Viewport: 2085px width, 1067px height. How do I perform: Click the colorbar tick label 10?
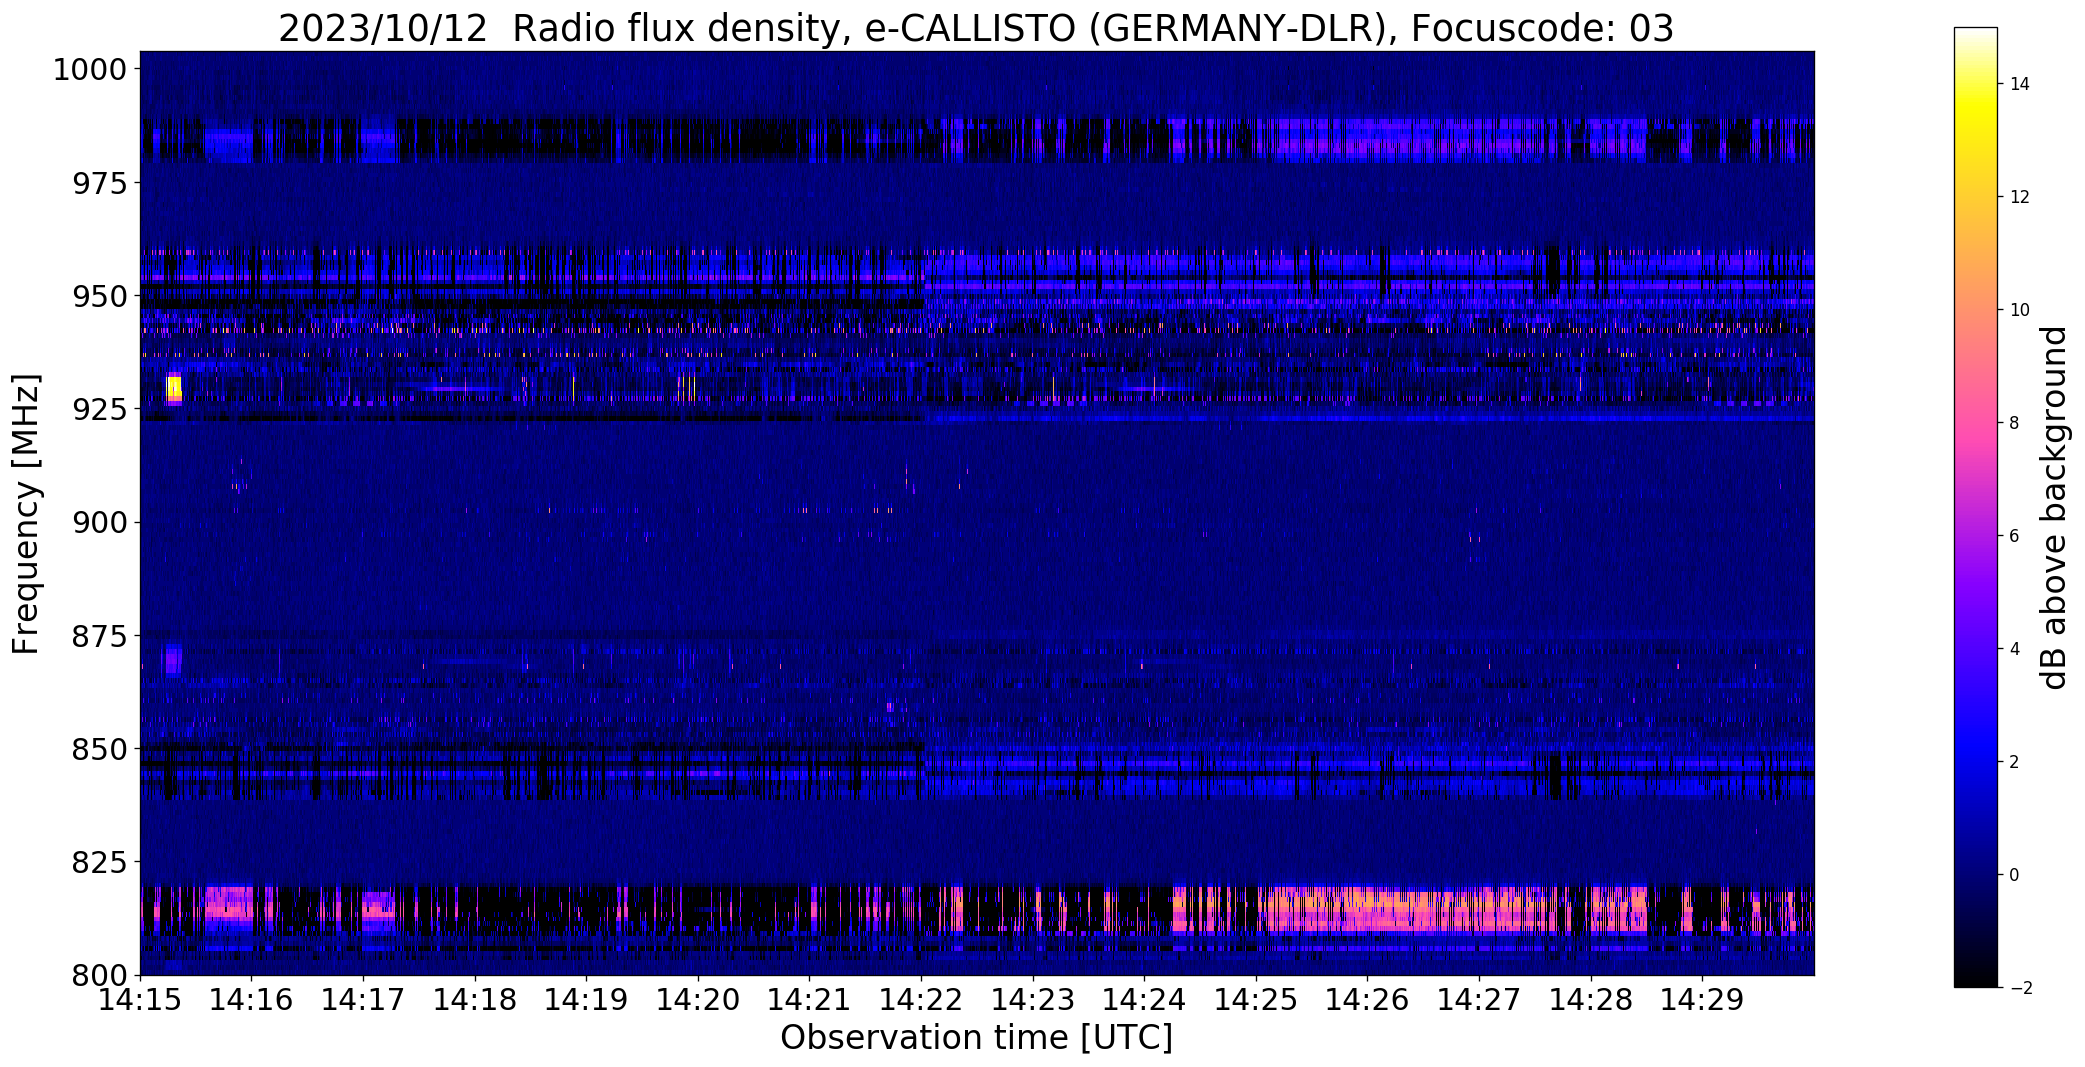(x=2020, y=310)
